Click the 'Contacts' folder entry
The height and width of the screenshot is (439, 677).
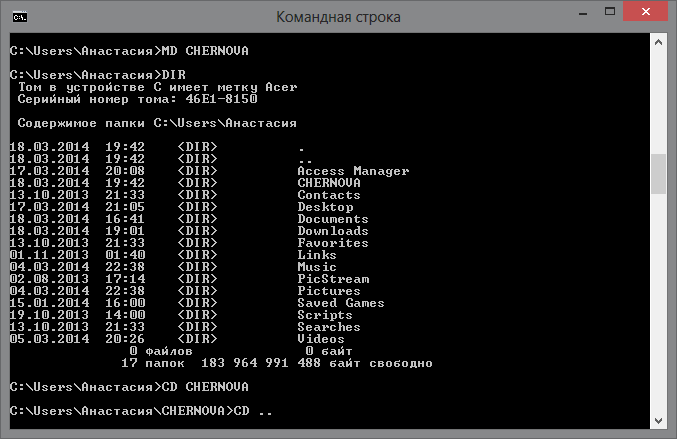tap(329, 195)
